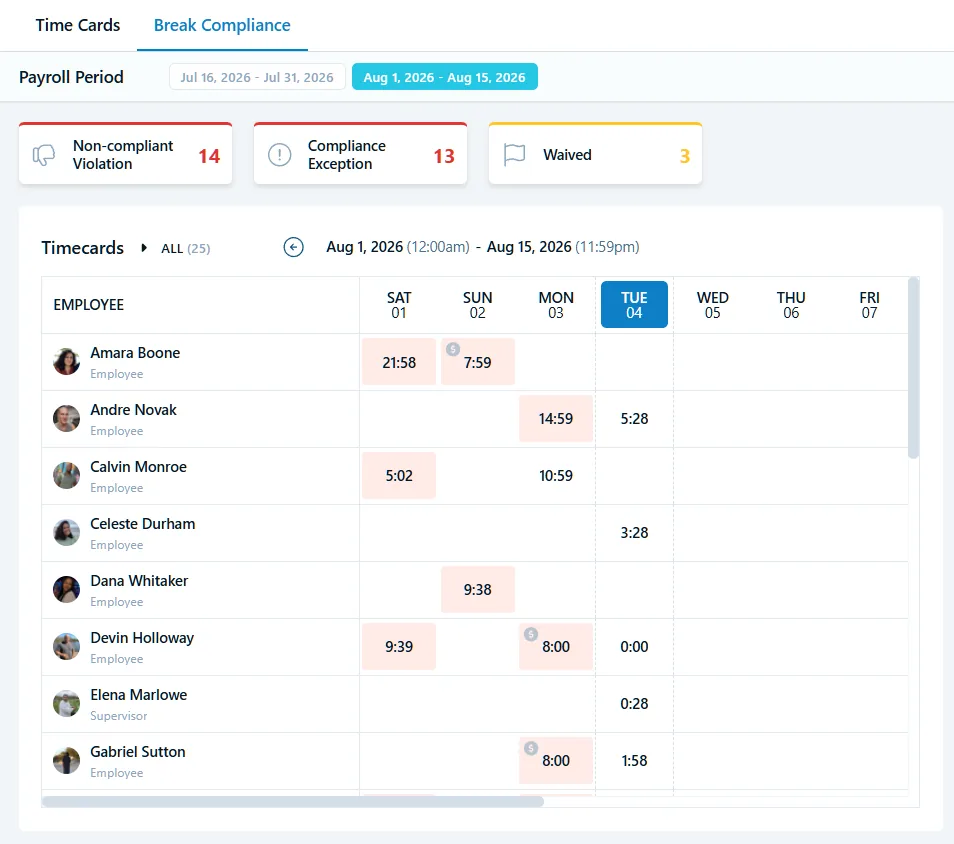Open Devin Holloway's 8:00 Monday cell

(555, 647)
